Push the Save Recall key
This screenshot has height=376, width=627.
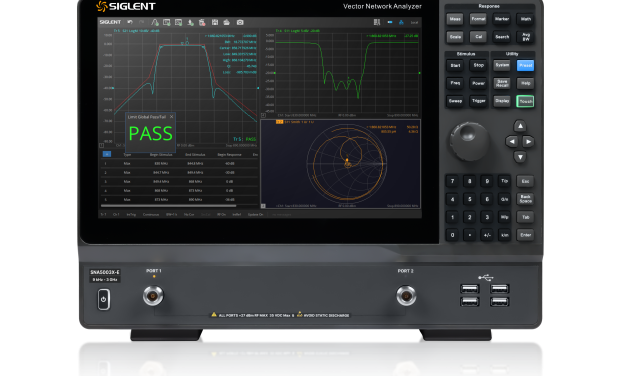coord(502,83)
